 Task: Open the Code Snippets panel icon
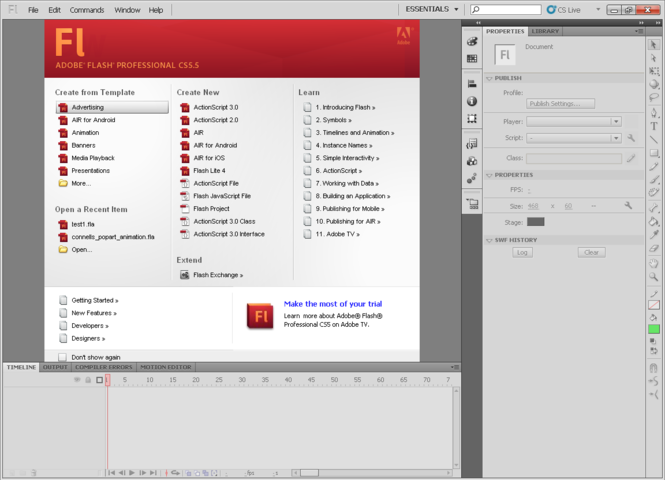tap(472, 144)
